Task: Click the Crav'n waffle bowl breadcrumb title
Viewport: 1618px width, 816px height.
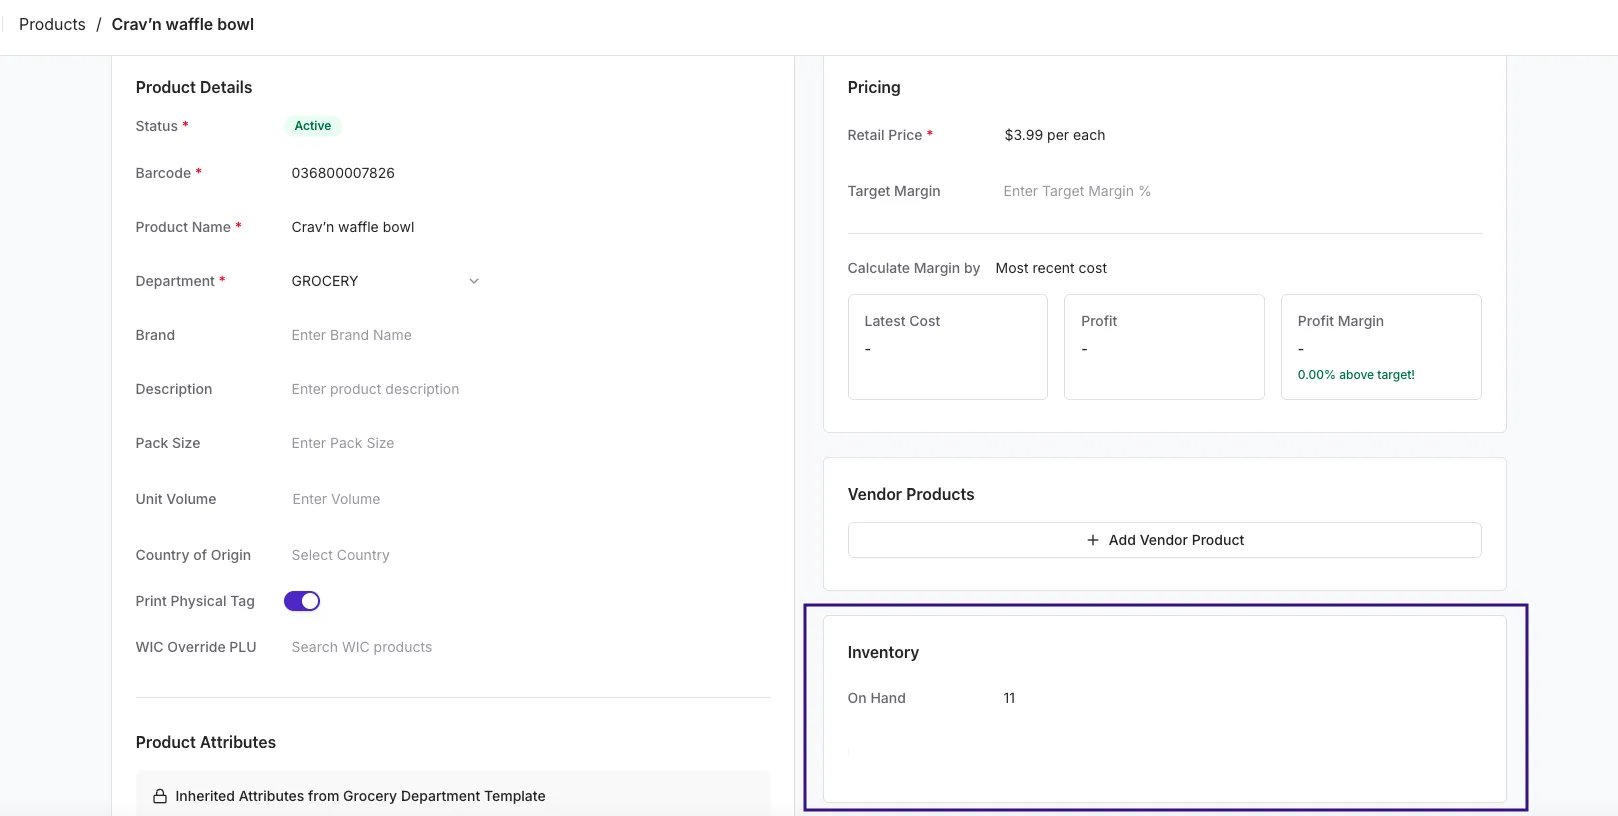Action: (x=183, y=24)
